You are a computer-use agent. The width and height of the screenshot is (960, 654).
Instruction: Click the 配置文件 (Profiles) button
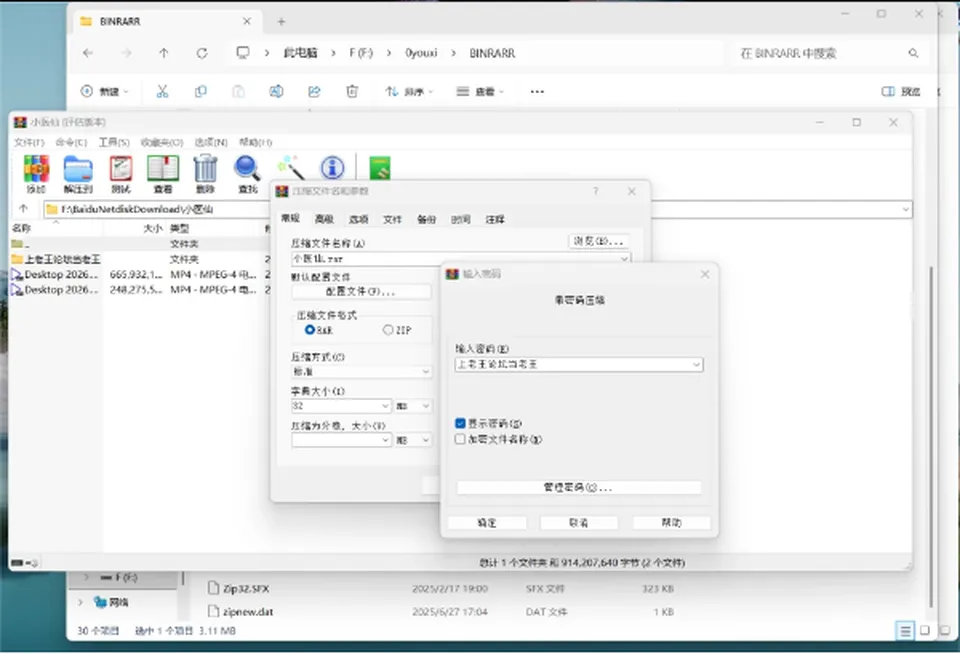[361, 291]
